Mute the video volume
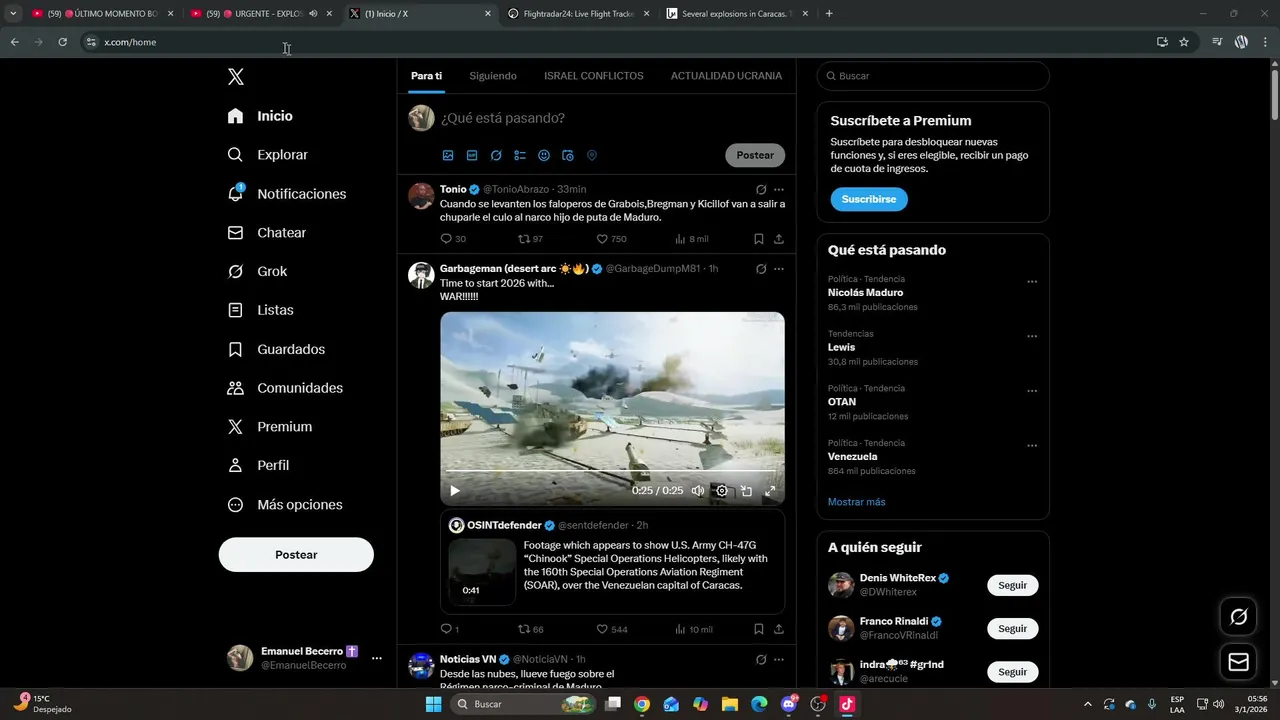Viewport: 1280px width, 720px height. (698, 491)
